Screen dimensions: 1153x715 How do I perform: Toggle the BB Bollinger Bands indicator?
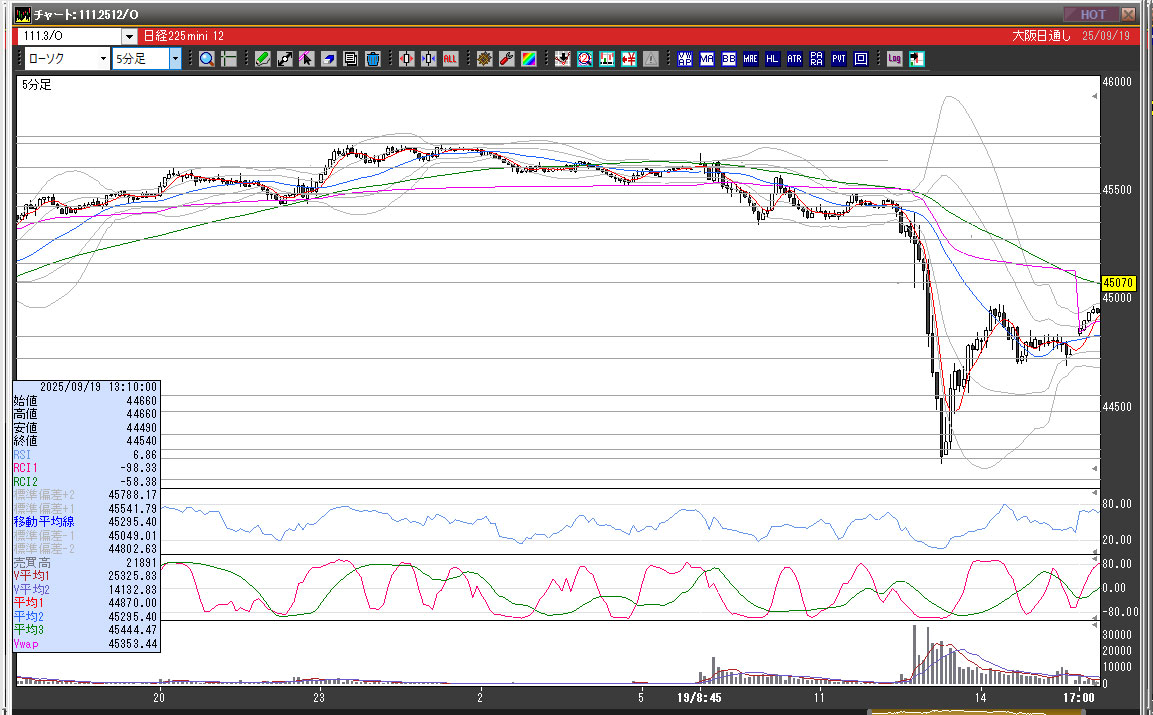coord(729,59)
